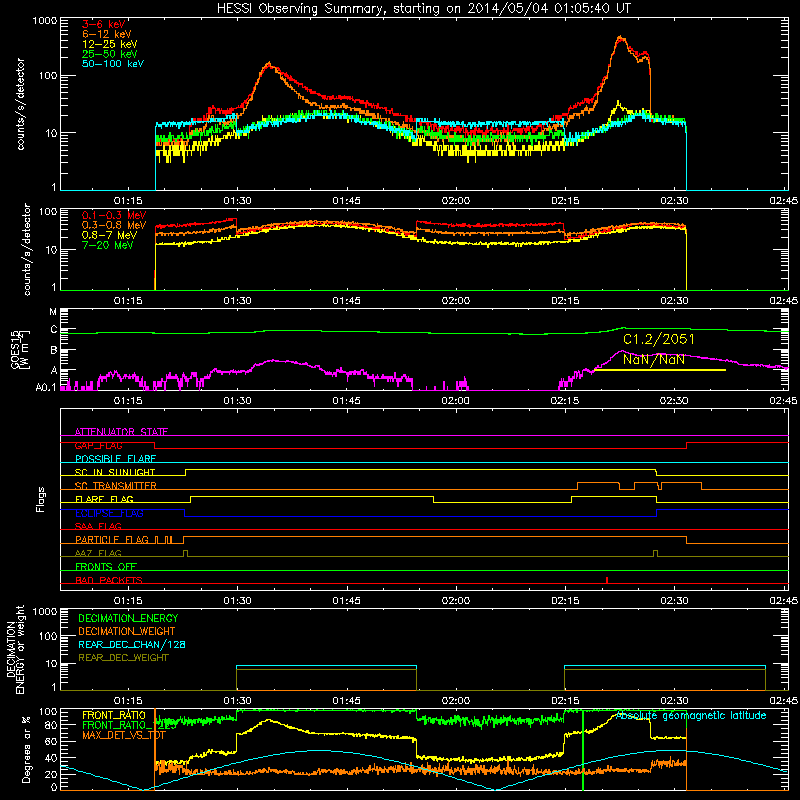Click the 'REAR_DEC_WEIGHT' legend label
Screen dimensions: 800x800
coord(123,658)
